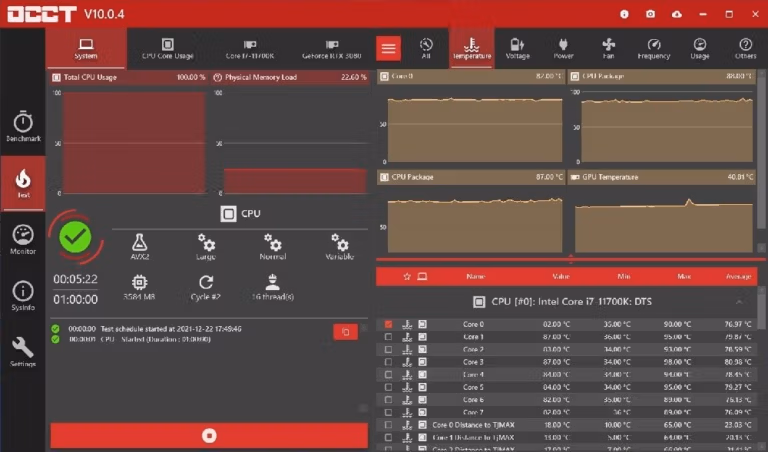
Task: Select the Others sensor filter
Action: tap(745, 48)
